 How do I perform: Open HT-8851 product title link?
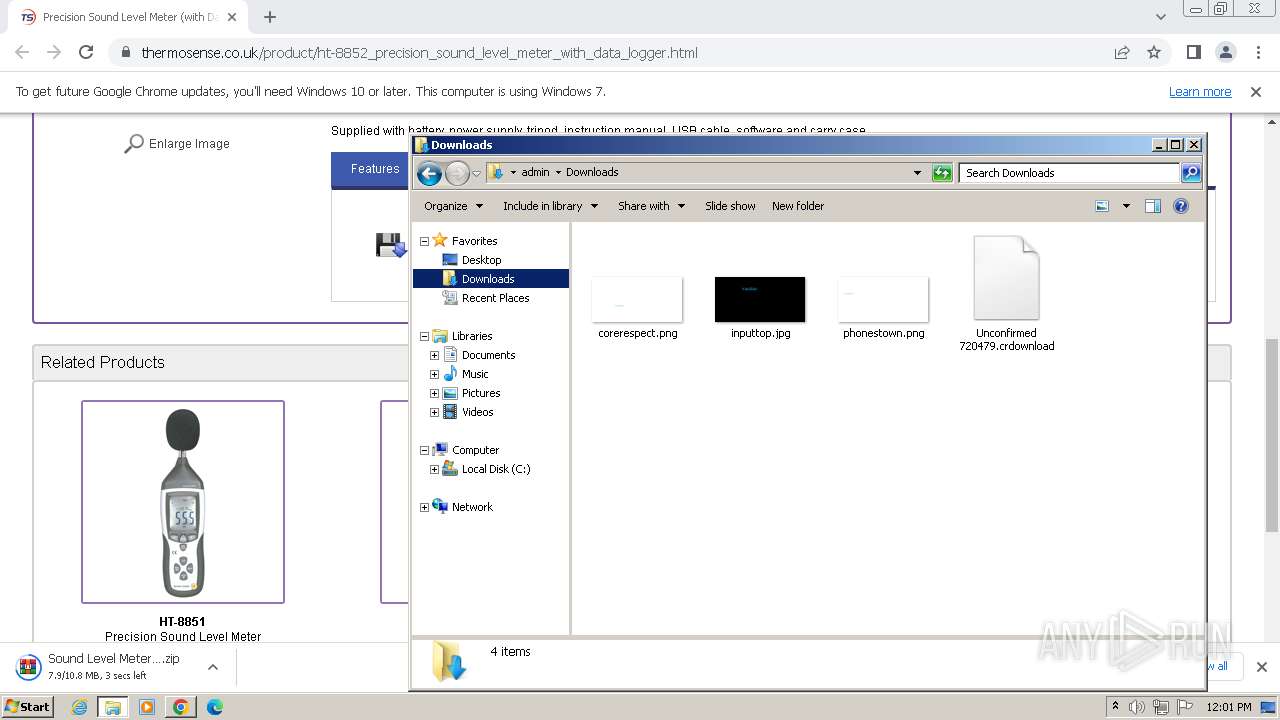point(182,622)
